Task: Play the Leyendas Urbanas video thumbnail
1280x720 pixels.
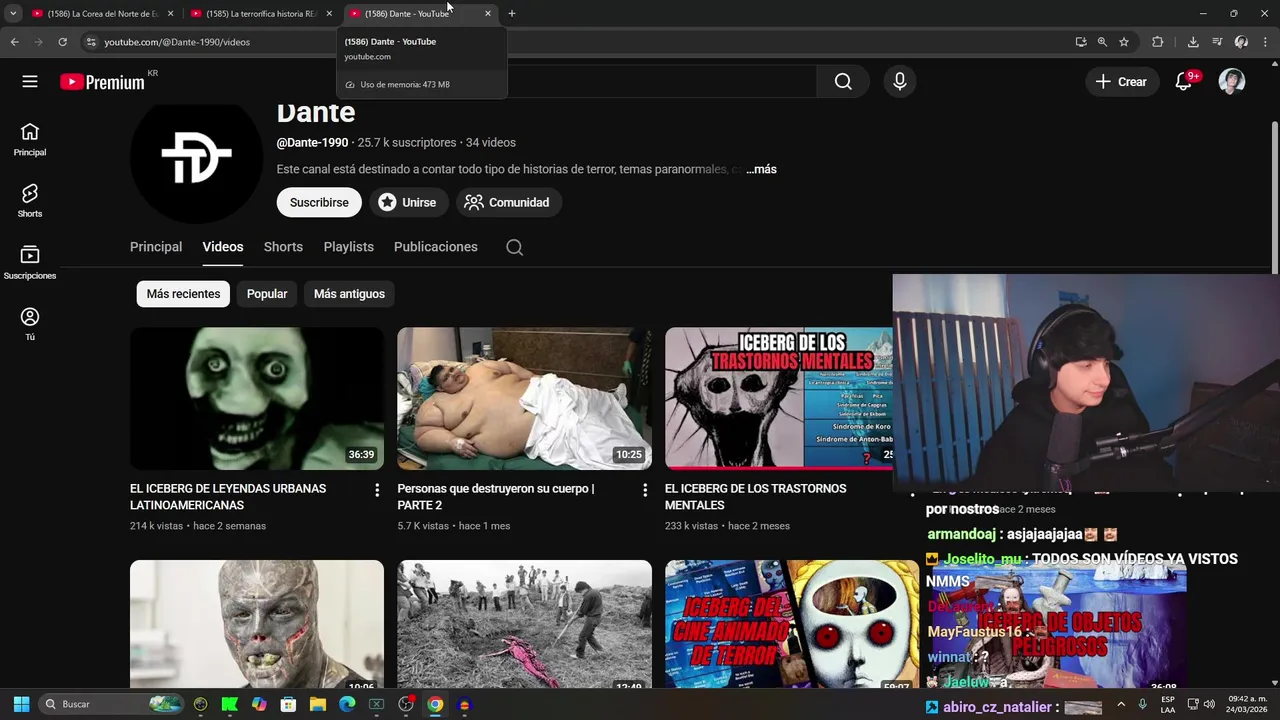Action: point(257,398)
